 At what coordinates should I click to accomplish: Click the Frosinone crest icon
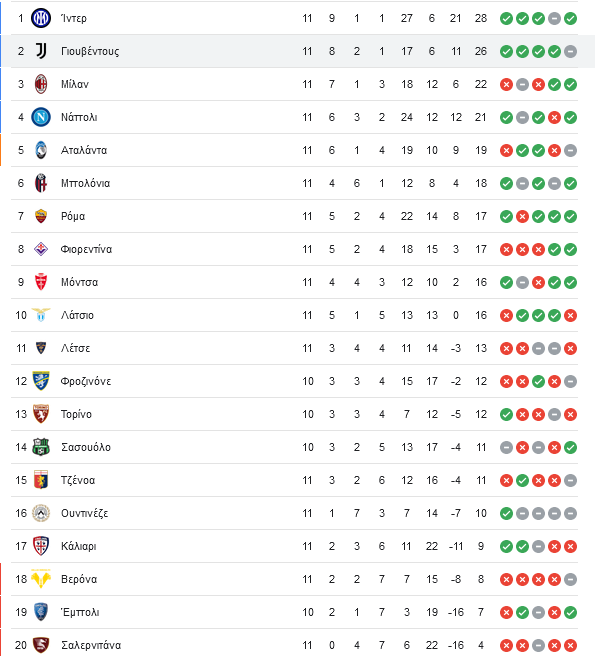coord(41,381)
